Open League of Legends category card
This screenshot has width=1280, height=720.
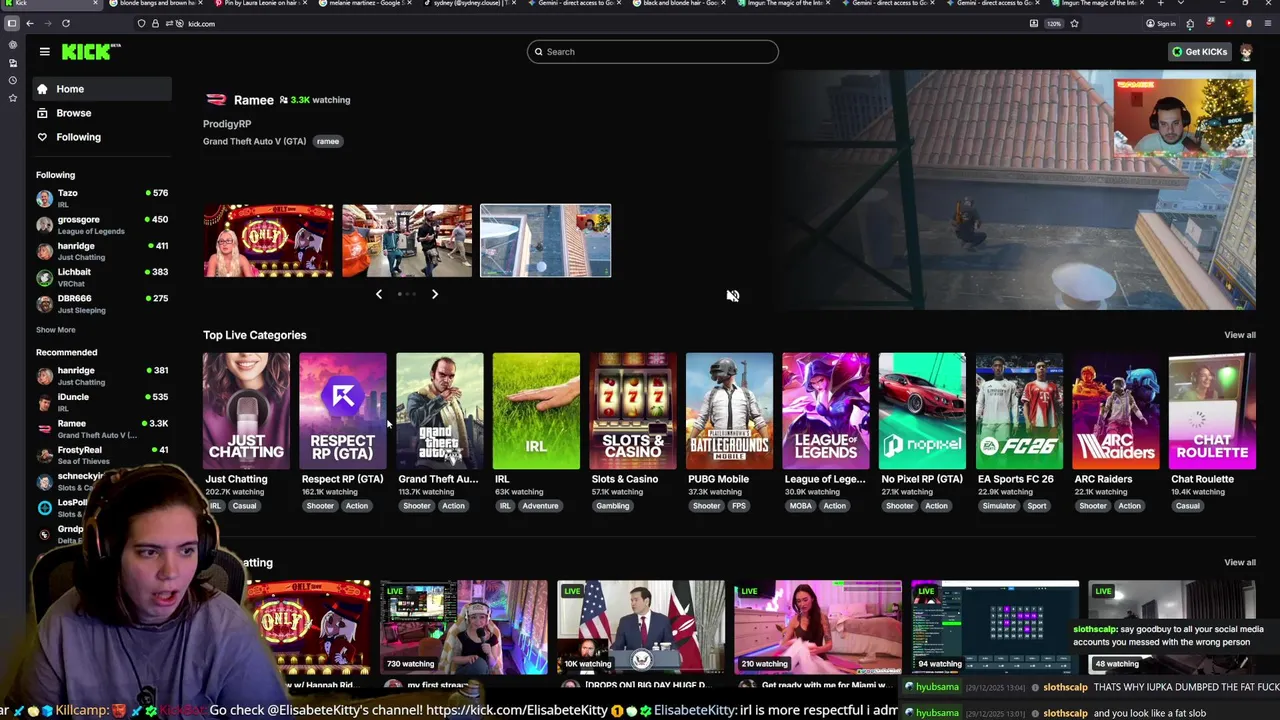(825, 411)
